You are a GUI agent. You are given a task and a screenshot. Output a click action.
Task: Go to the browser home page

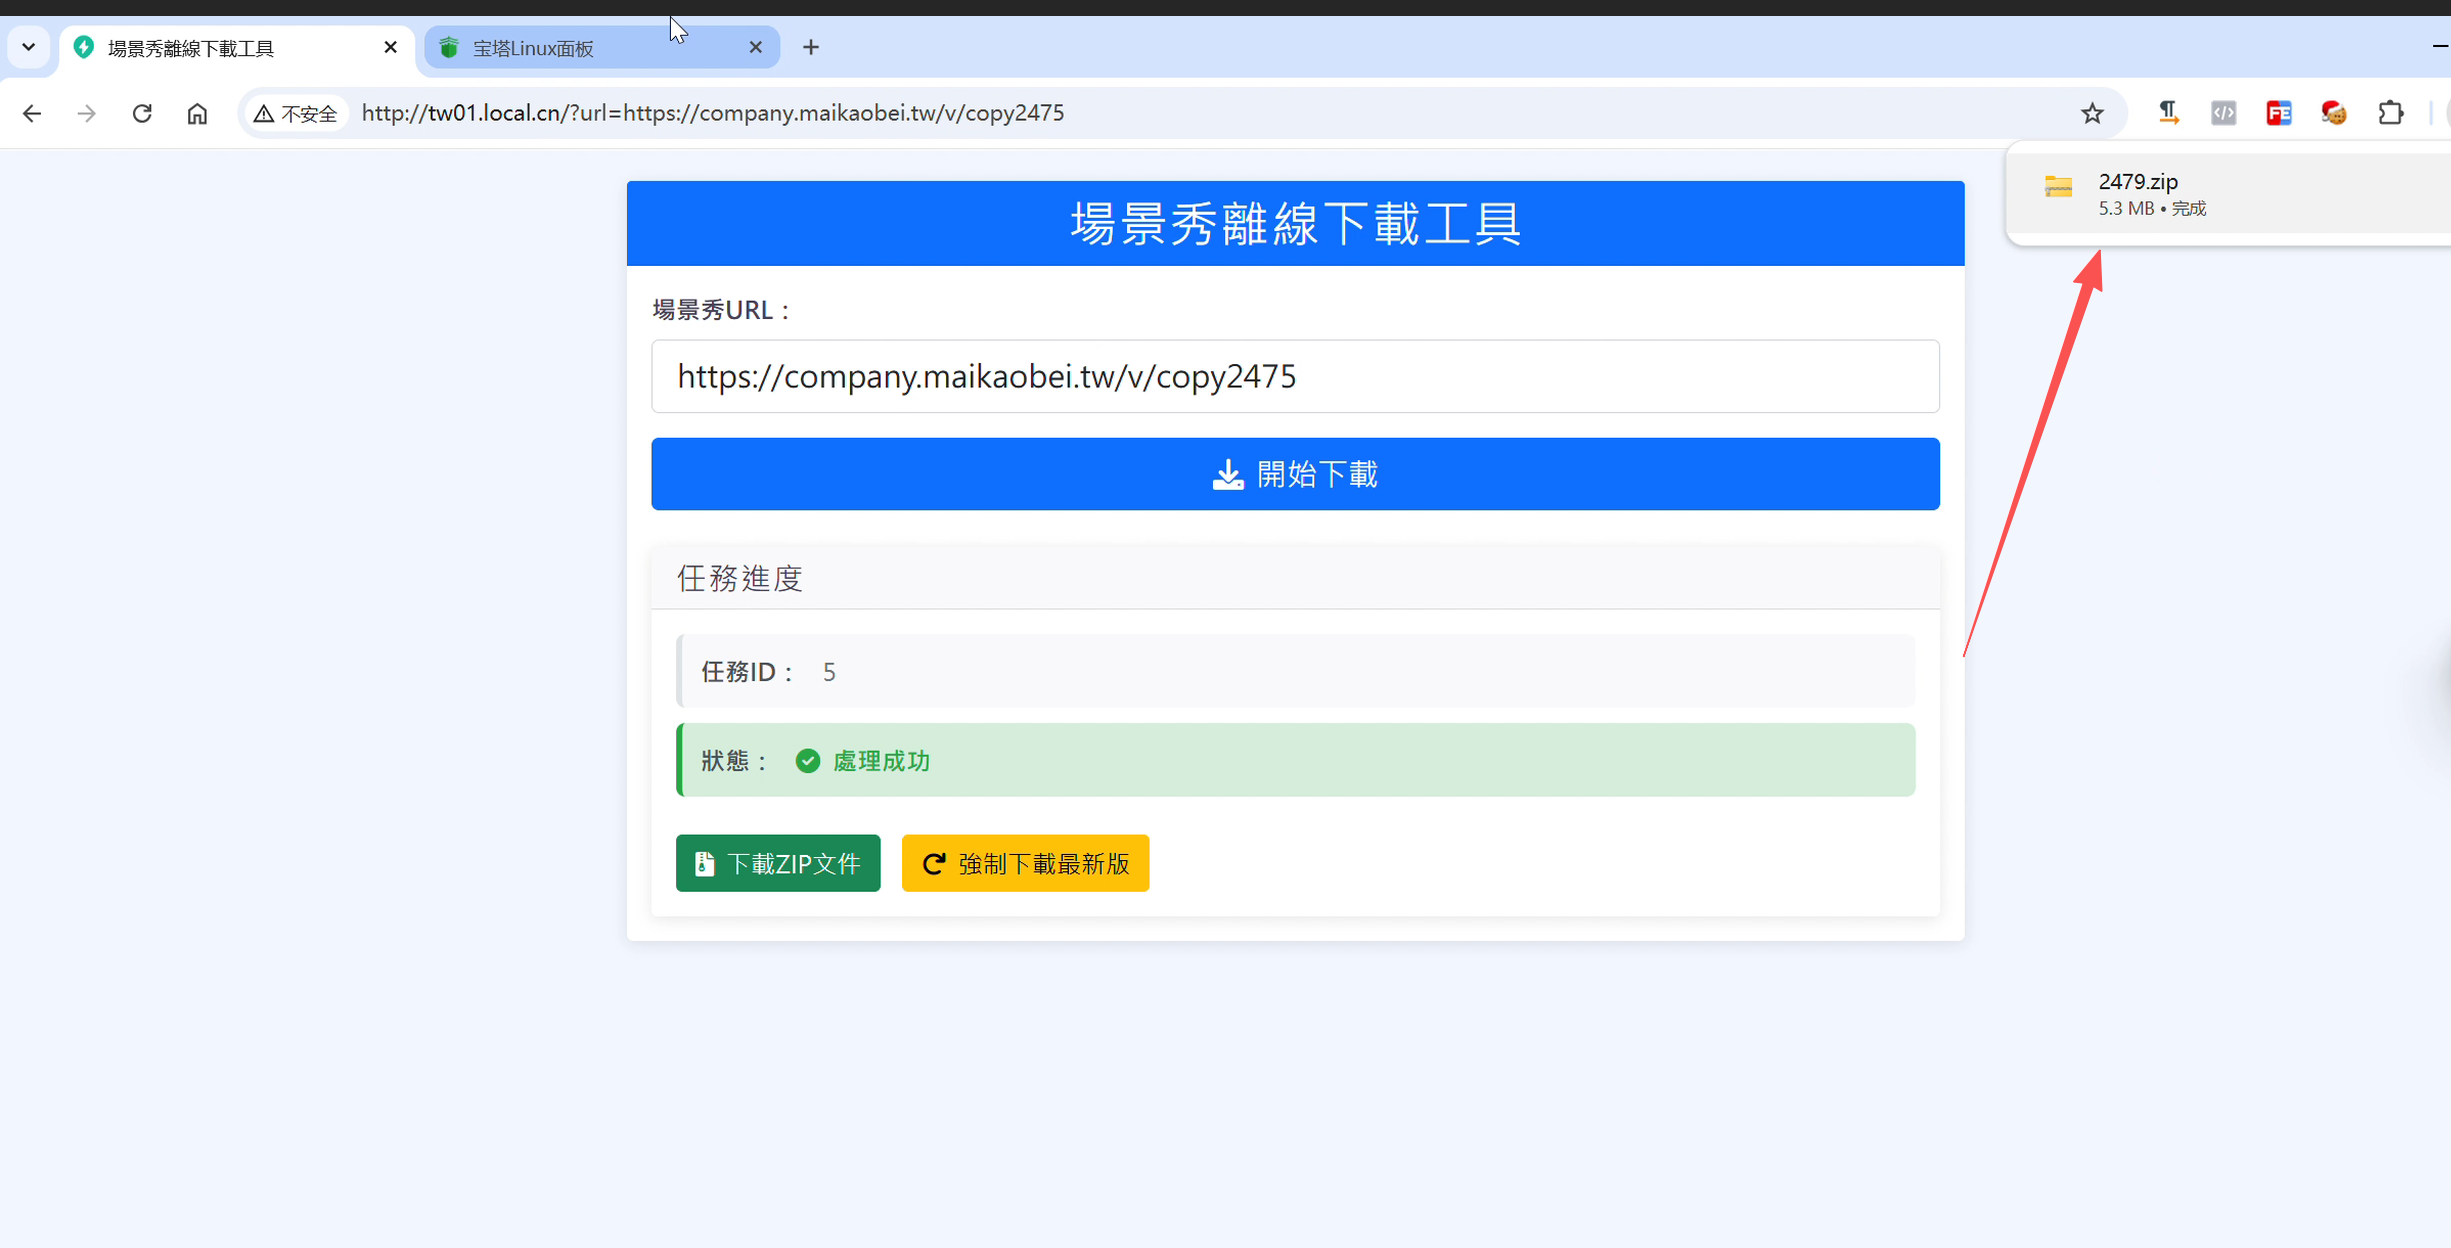[x=197, y=113]
